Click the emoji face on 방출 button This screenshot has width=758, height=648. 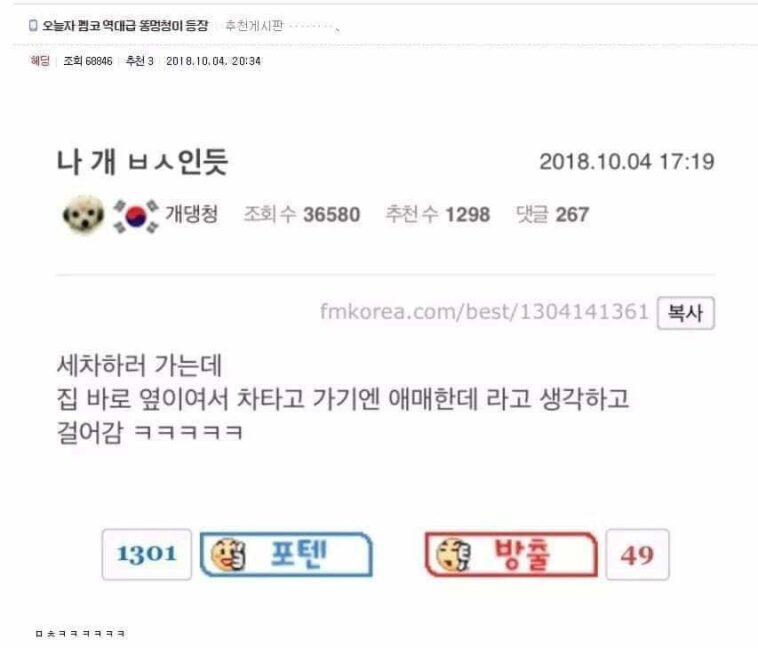(453, 554)
